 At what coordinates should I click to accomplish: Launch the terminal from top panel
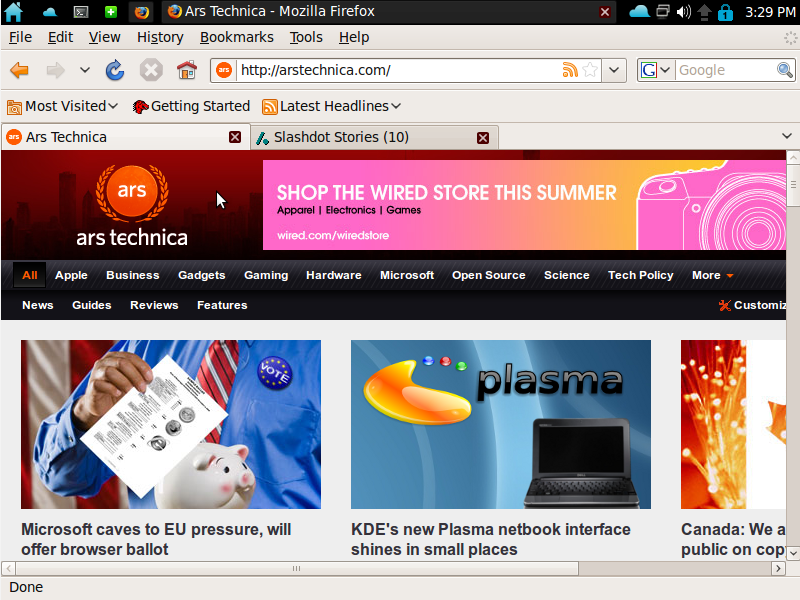[81, 12]
